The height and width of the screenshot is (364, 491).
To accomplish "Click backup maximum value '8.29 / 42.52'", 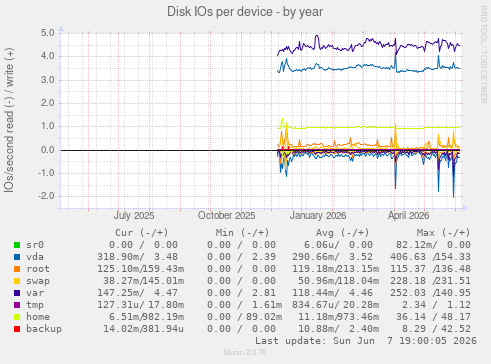I will pos(436,329).
